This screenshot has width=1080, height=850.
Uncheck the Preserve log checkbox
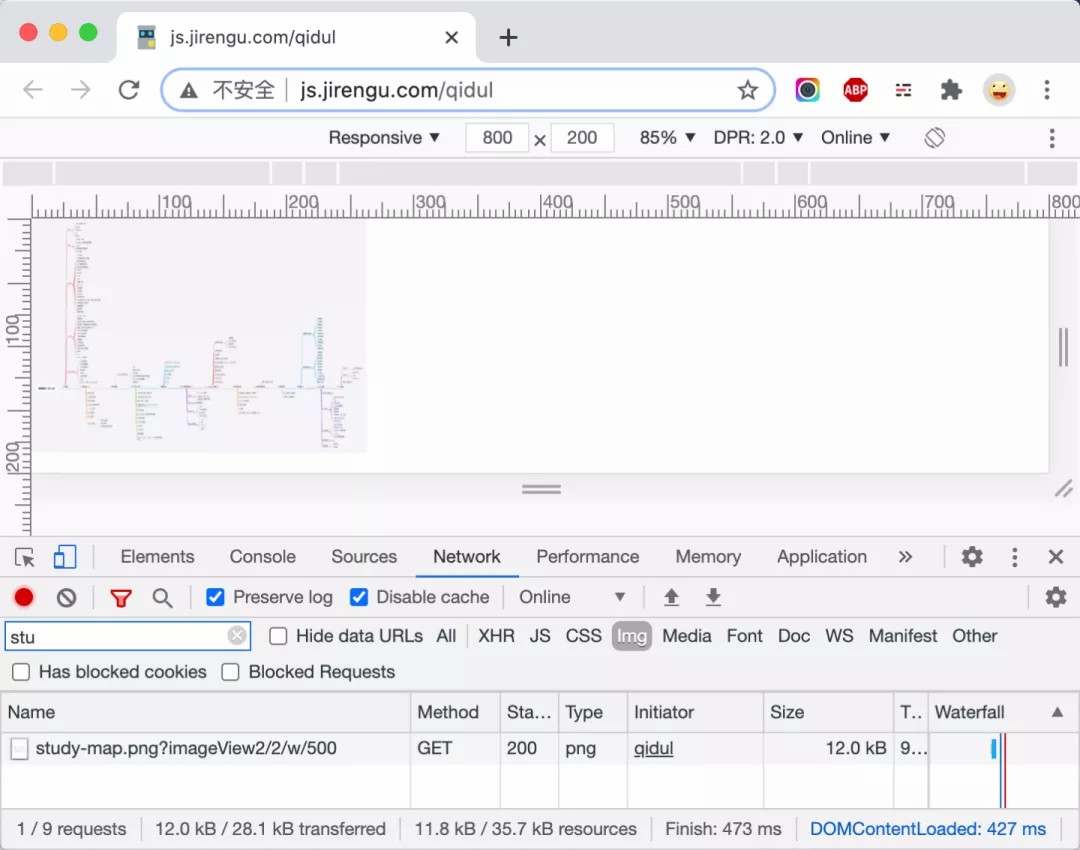(215, 598)
